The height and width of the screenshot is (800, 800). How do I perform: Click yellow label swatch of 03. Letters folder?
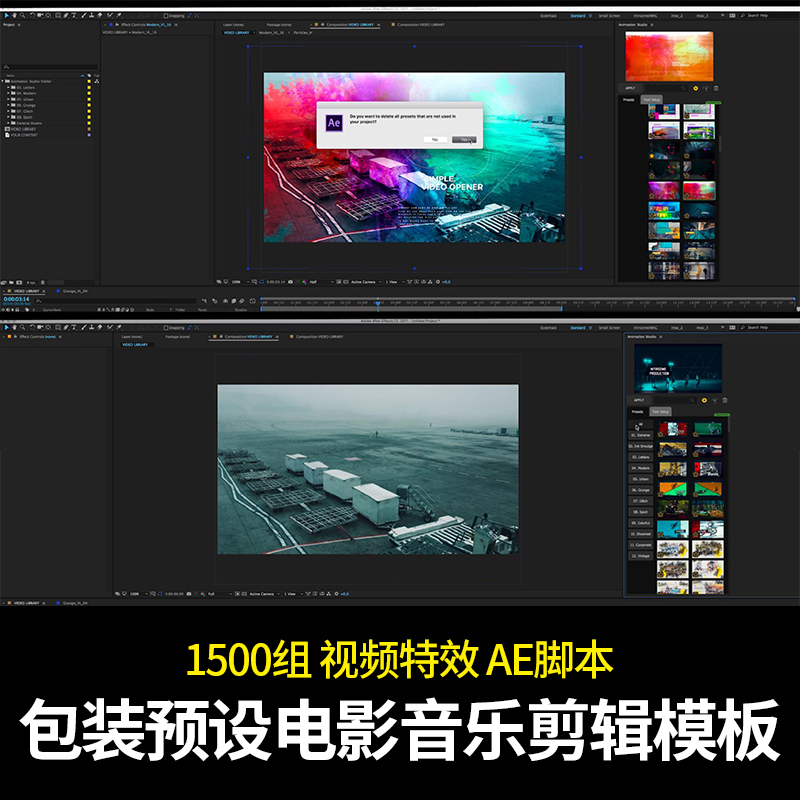89,87
